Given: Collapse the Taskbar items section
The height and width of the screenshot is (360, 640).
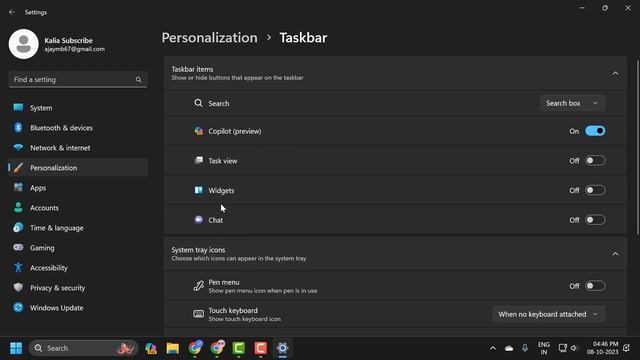Looking at the screenshot, I should (615, 73).
